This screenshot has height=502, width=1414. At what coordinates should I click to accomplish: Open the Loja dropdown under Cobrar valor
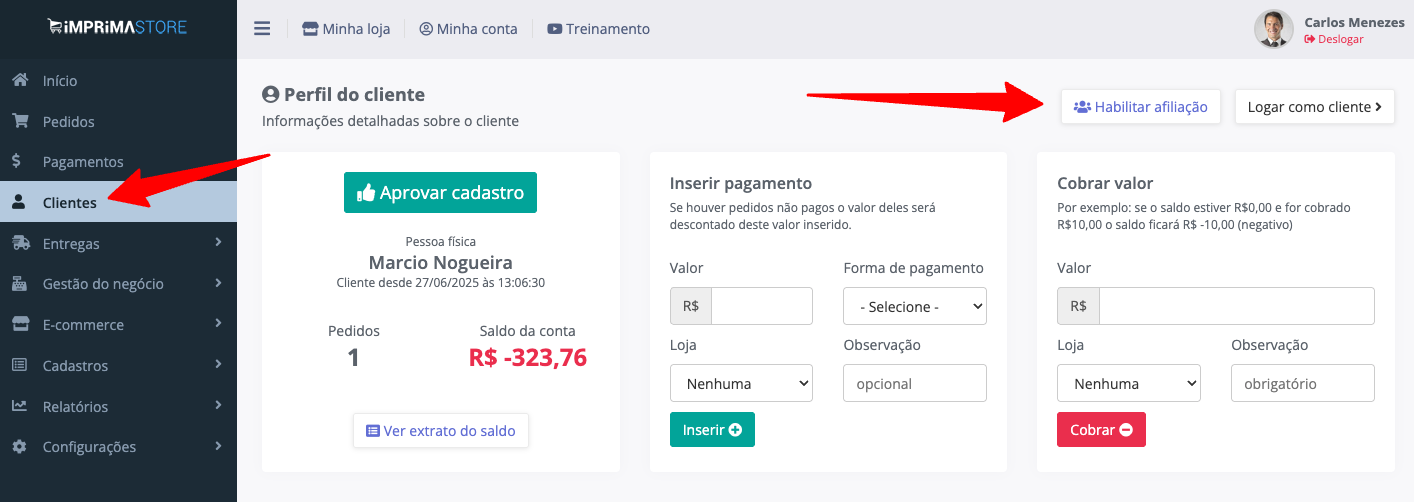pyautogui.click(x=1128, y=383)
